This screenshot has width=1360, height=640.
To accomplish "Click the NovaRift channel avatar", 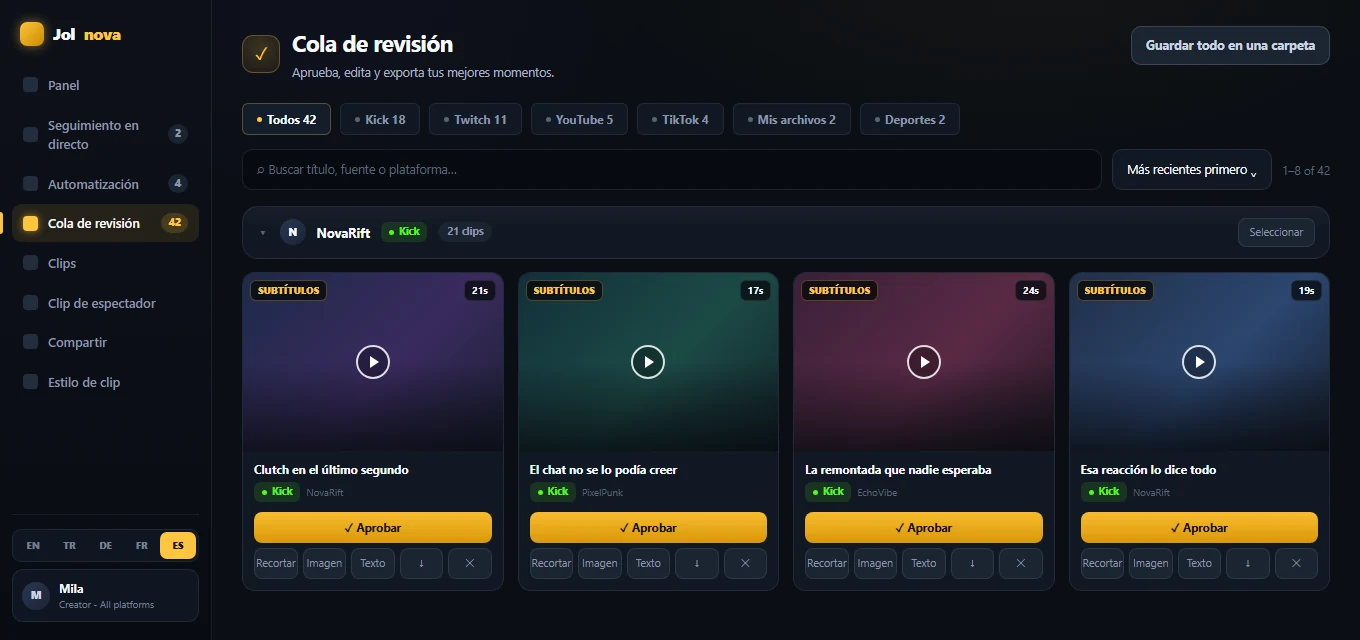I will coord(293,232).
